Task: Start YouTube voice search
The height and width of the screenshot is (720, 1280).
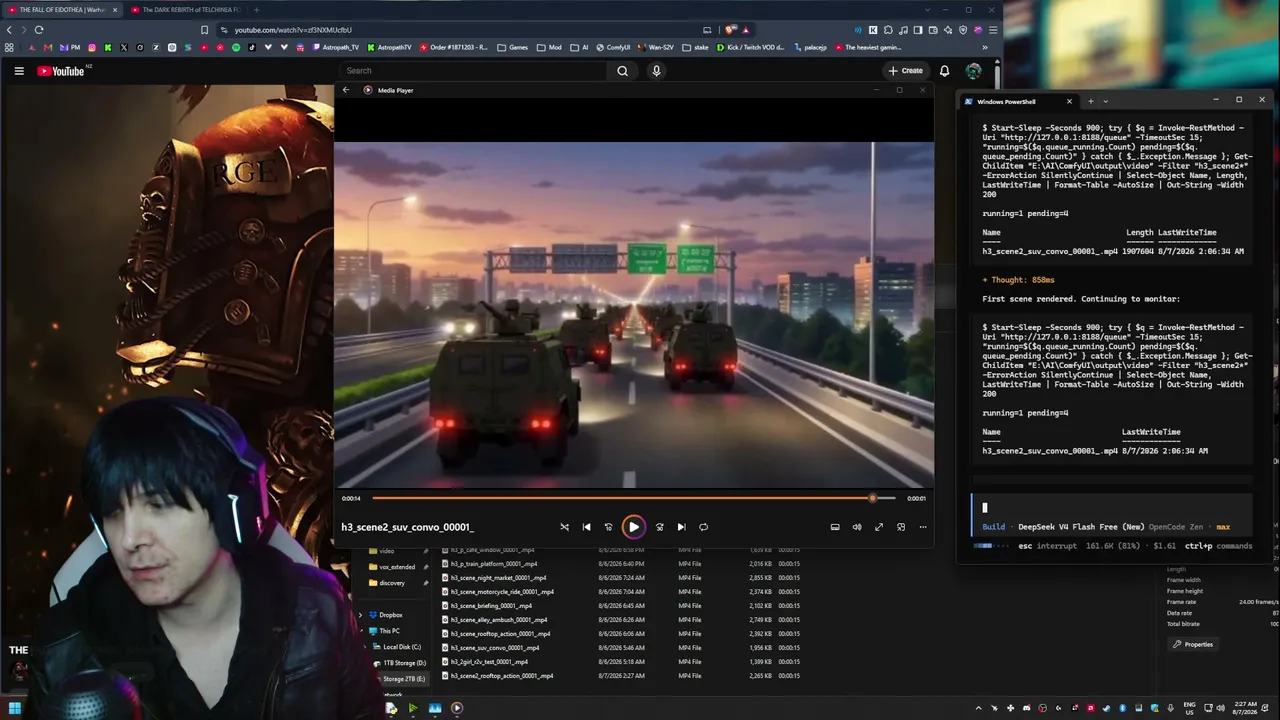Action: tap(656, 71)
